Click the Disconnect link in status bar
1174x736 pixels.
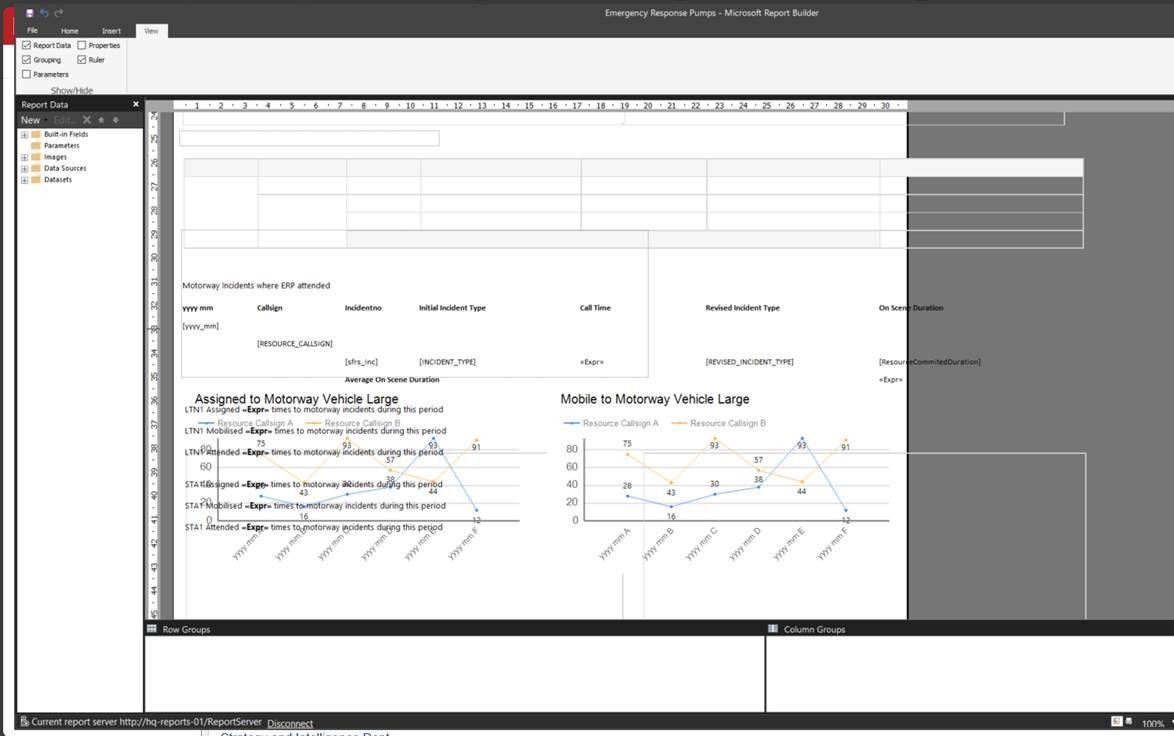tap(290, 723)
